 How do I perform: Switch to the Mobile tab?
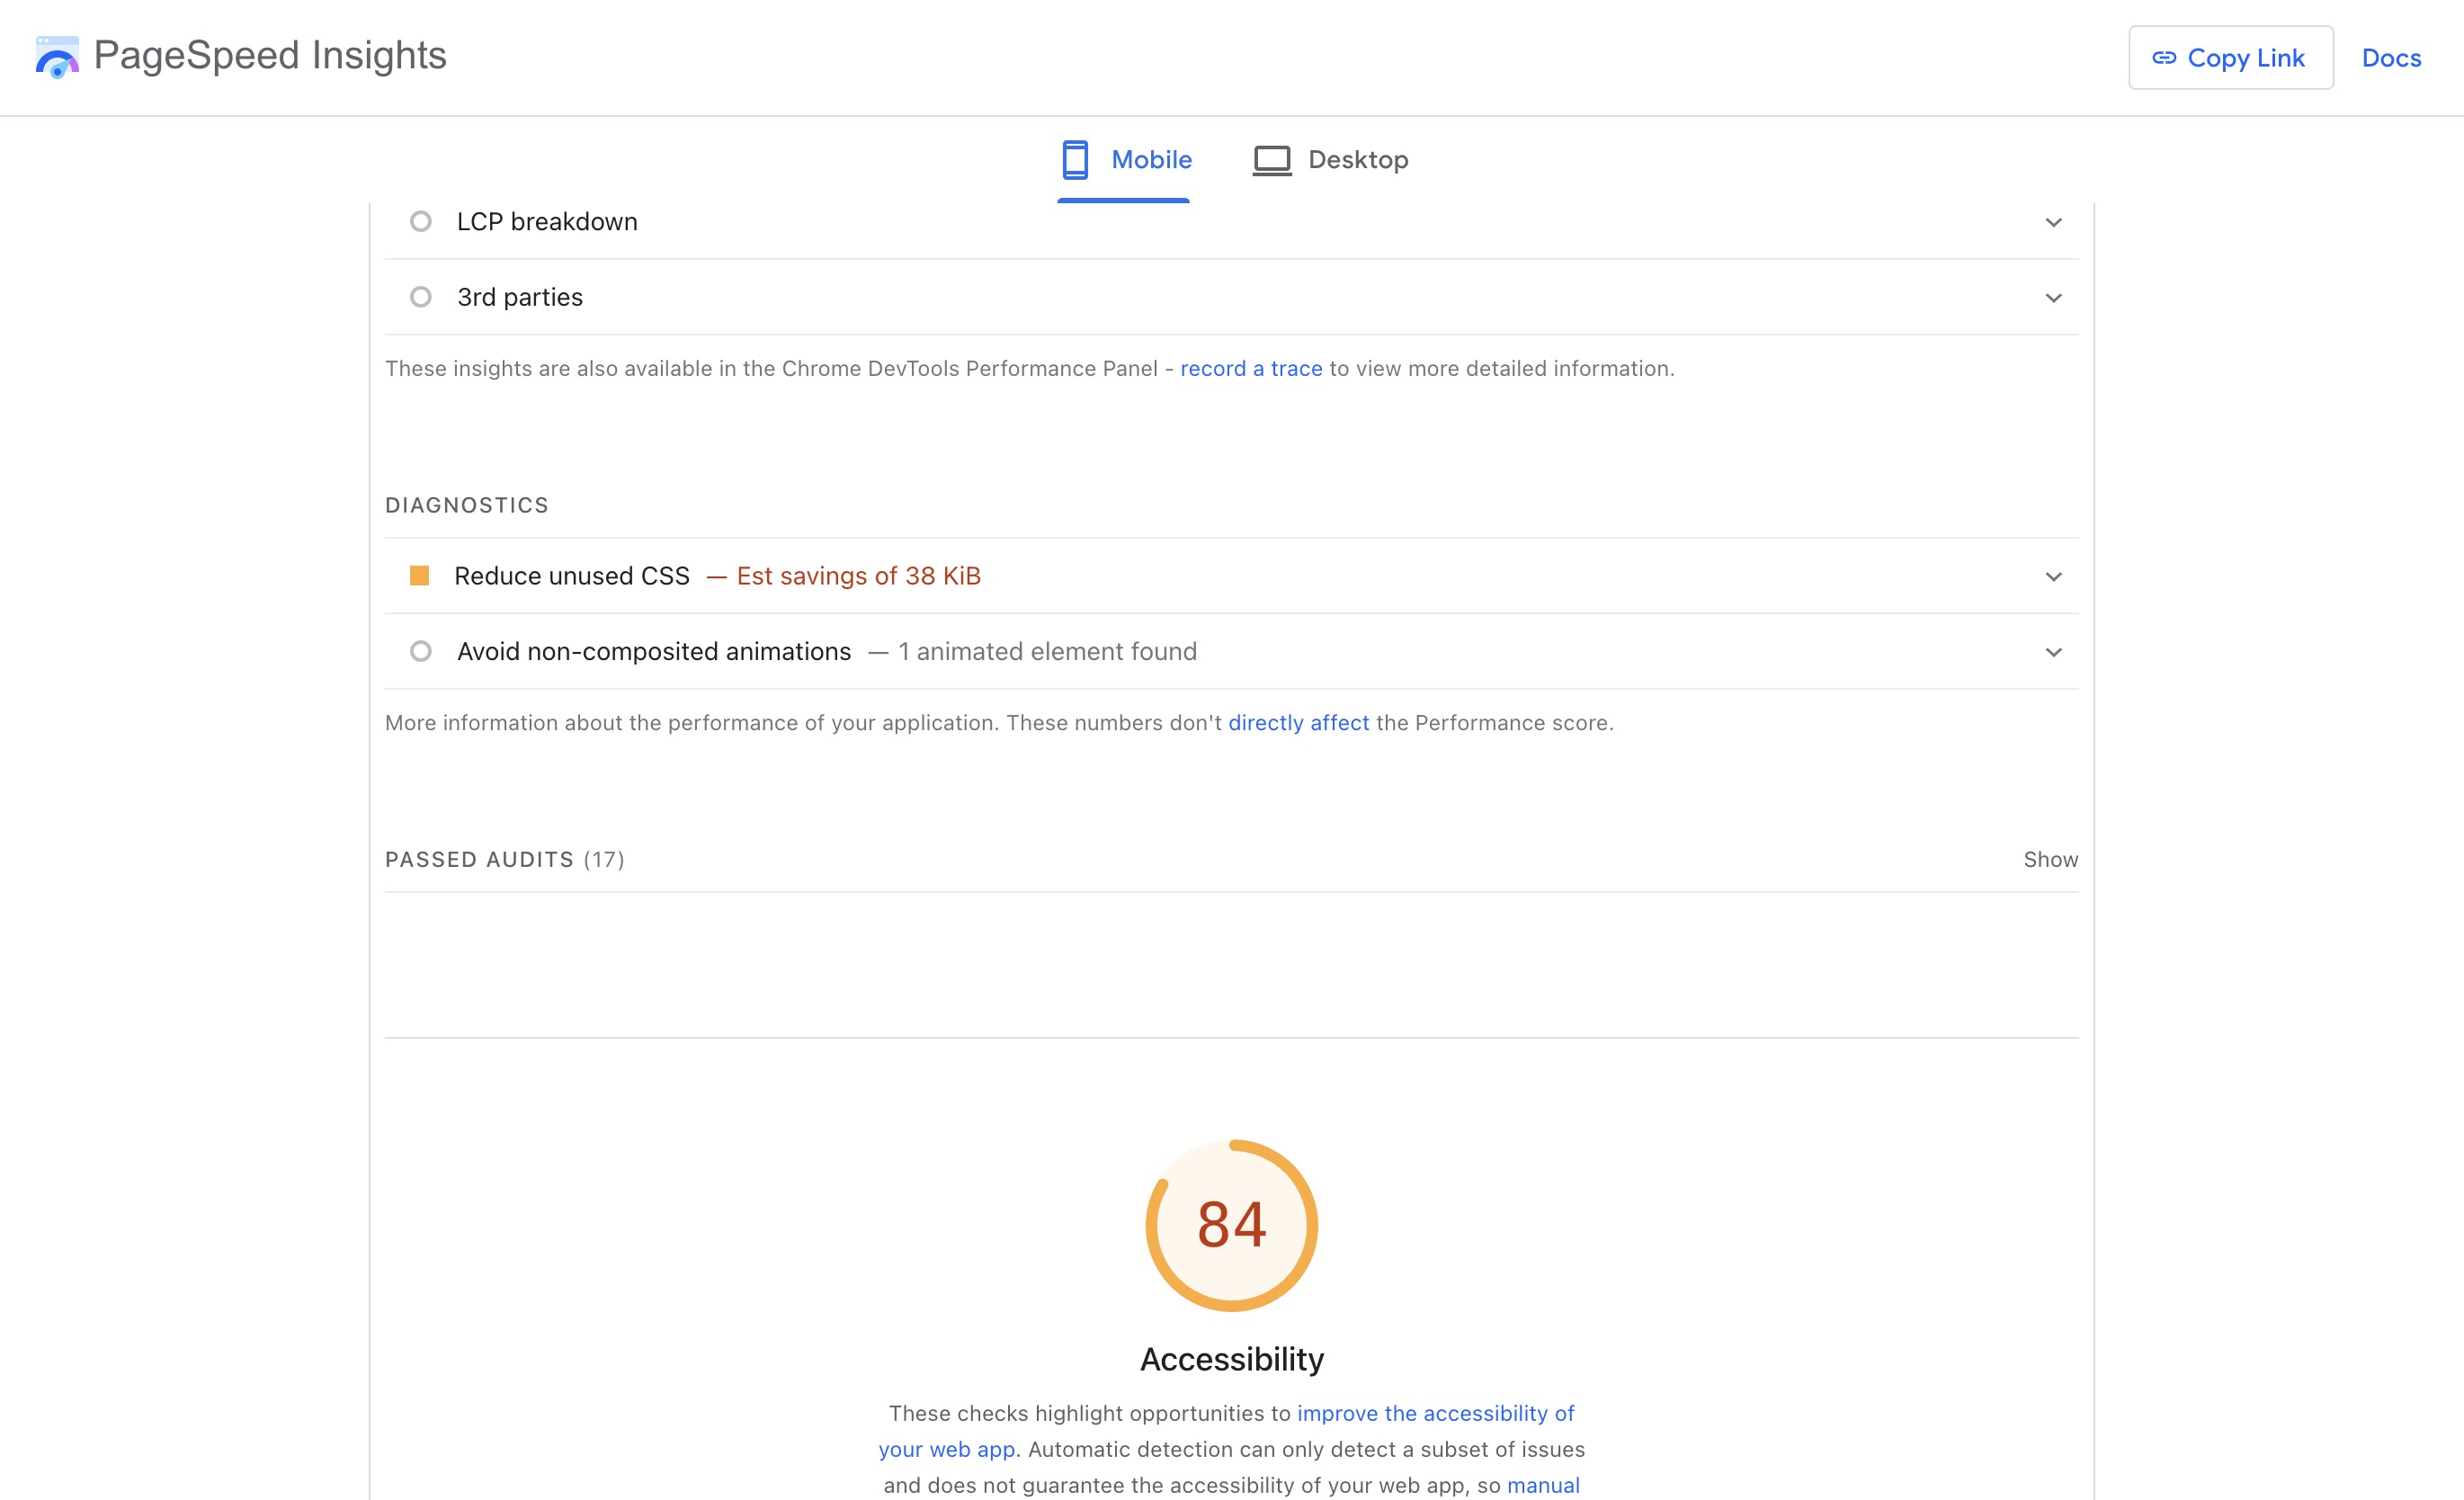pyautogui.click(x=1150, y=160)
